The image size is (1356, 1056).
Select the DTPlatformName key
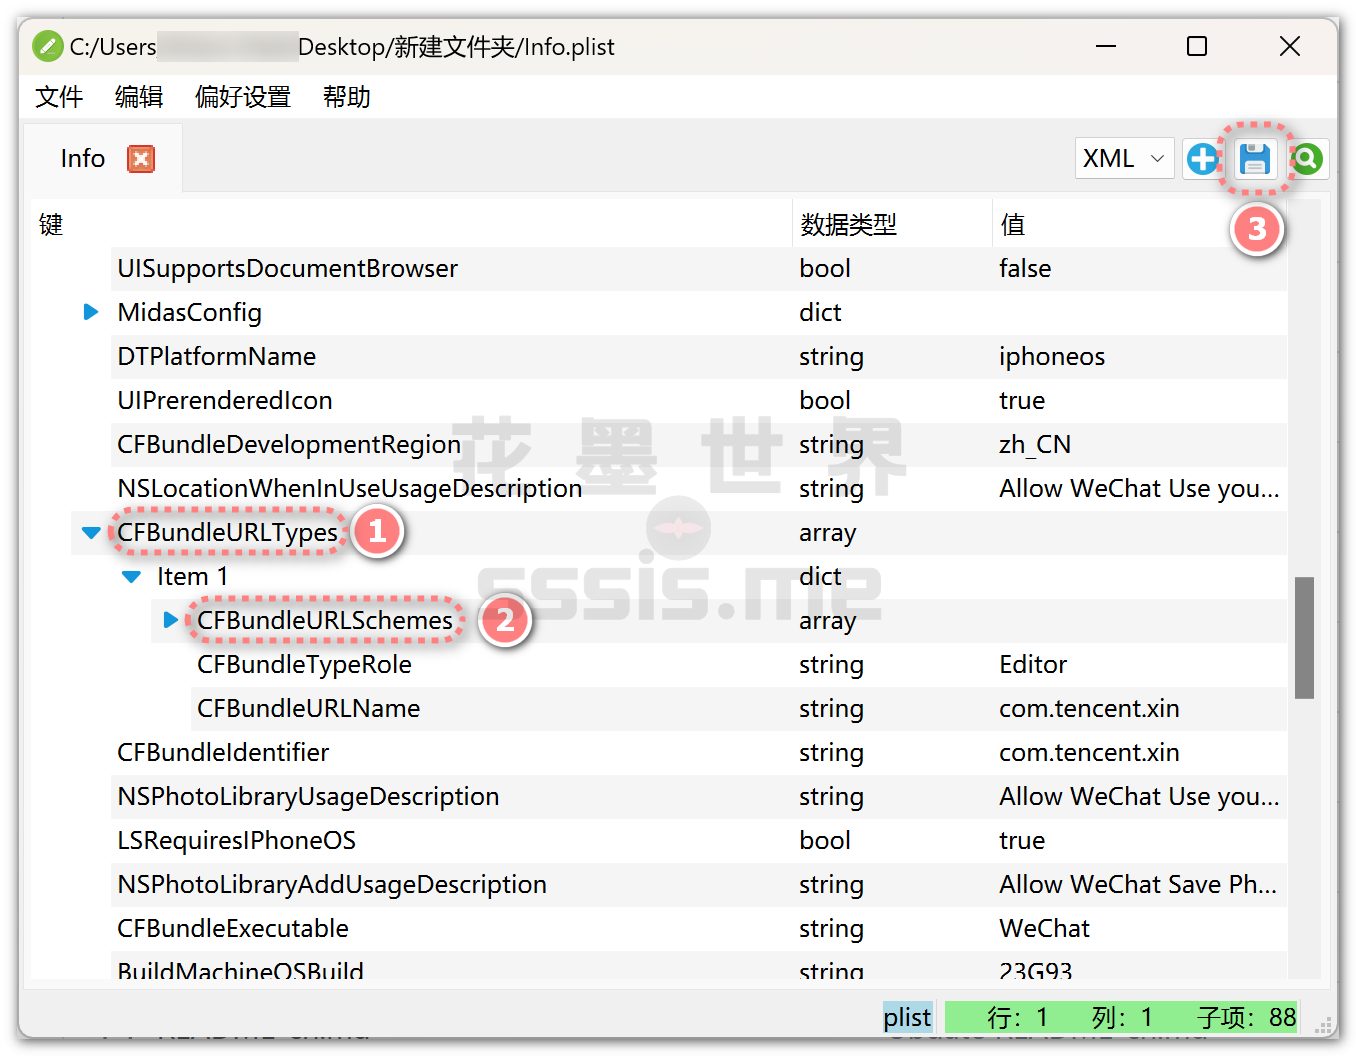point(216,356)
